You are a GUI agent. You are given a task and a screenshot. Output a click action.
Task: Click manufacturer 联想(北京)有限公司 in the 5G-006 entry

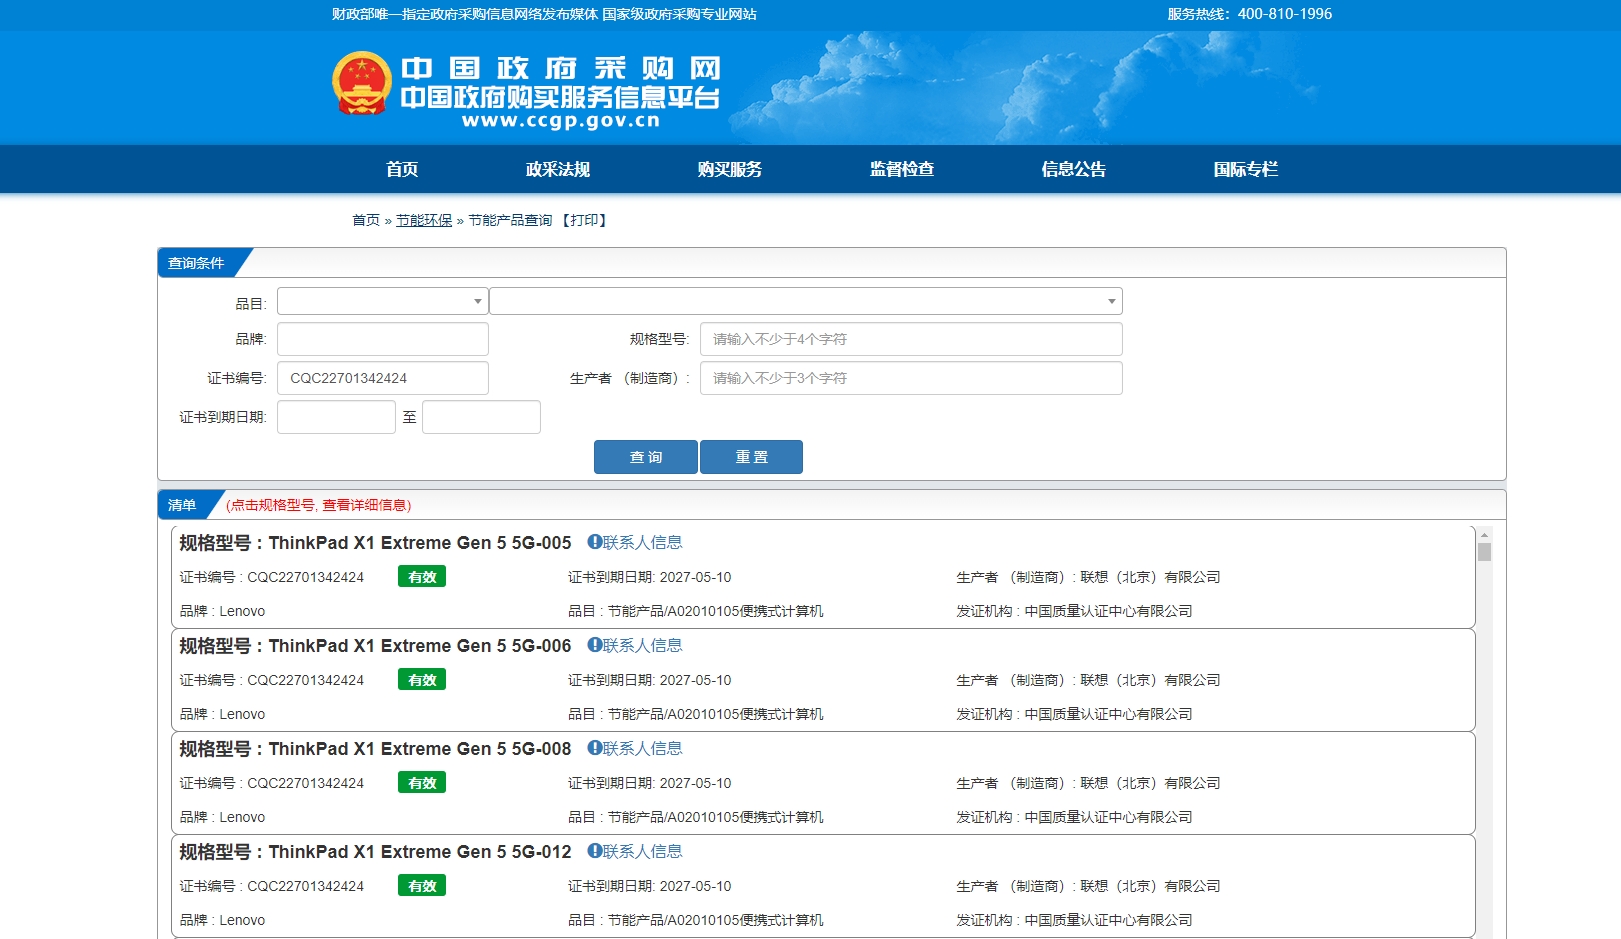click(1150, 680)
